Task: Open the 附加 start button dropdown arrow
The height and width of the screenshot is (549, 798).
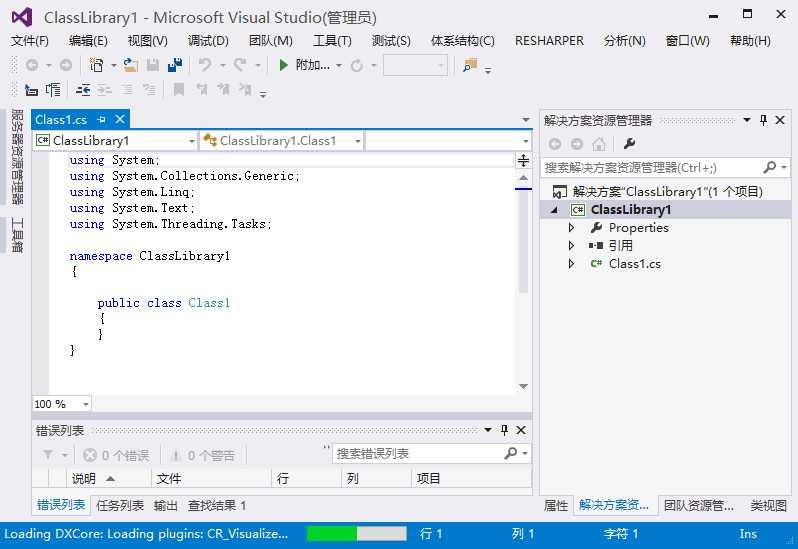Action: (339, 65)
